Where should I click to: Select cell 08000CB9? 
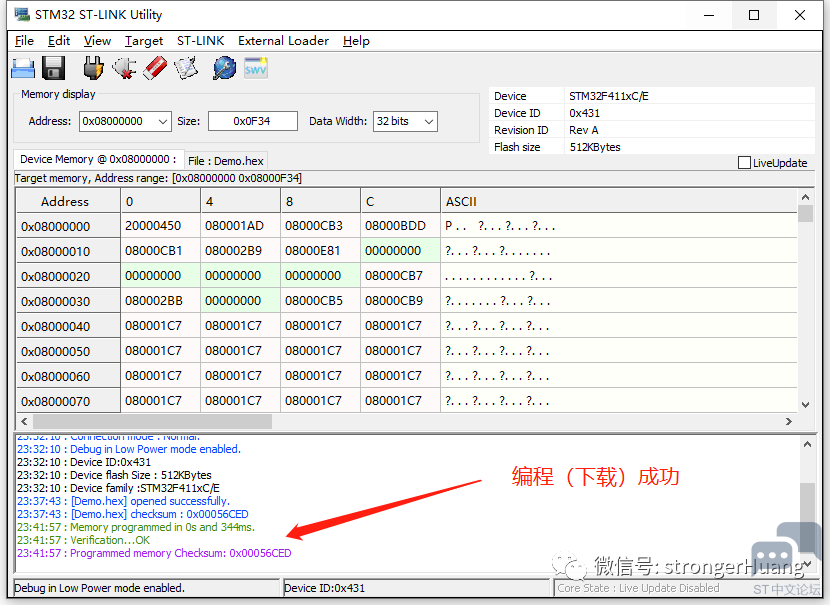click(400, 301)
